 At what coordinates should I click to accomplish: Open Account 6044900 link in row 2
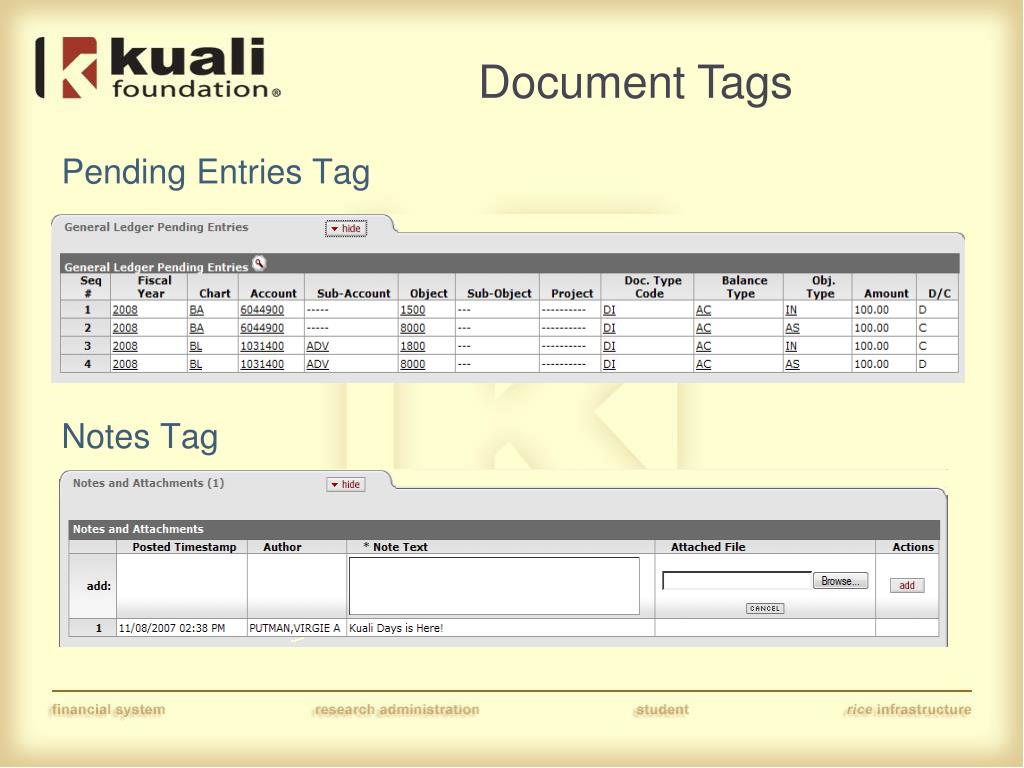tap(262, 328)
